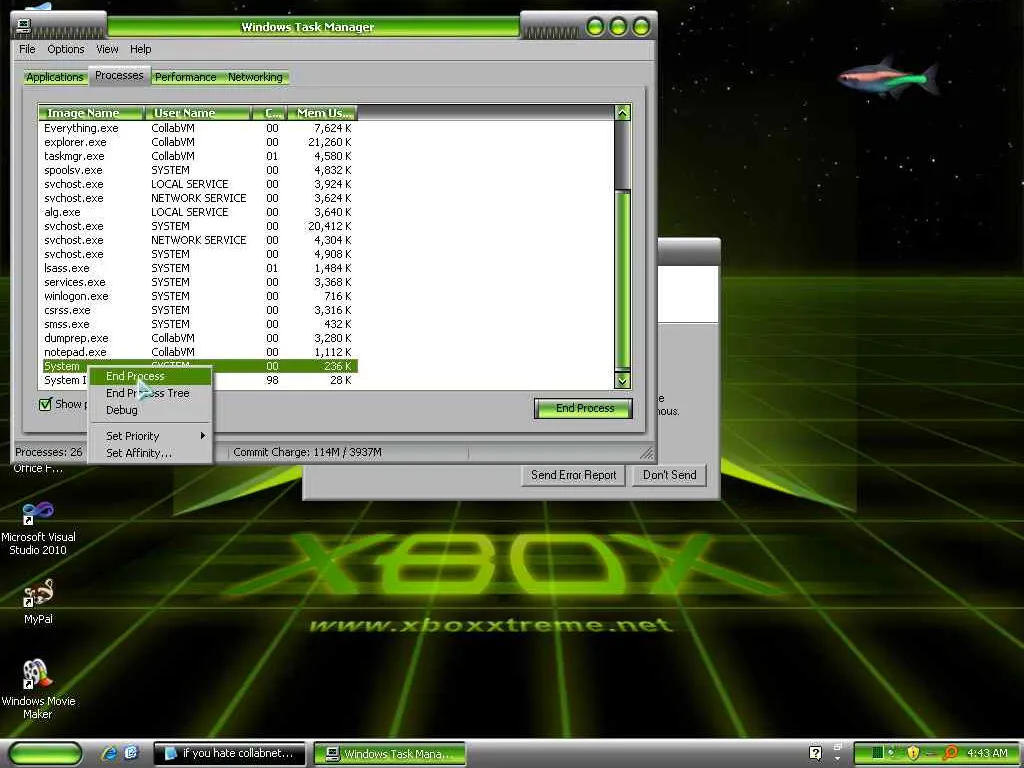The image size is (1024, 768).
Task: Open the Options menu
Action: tap(65, 49)
